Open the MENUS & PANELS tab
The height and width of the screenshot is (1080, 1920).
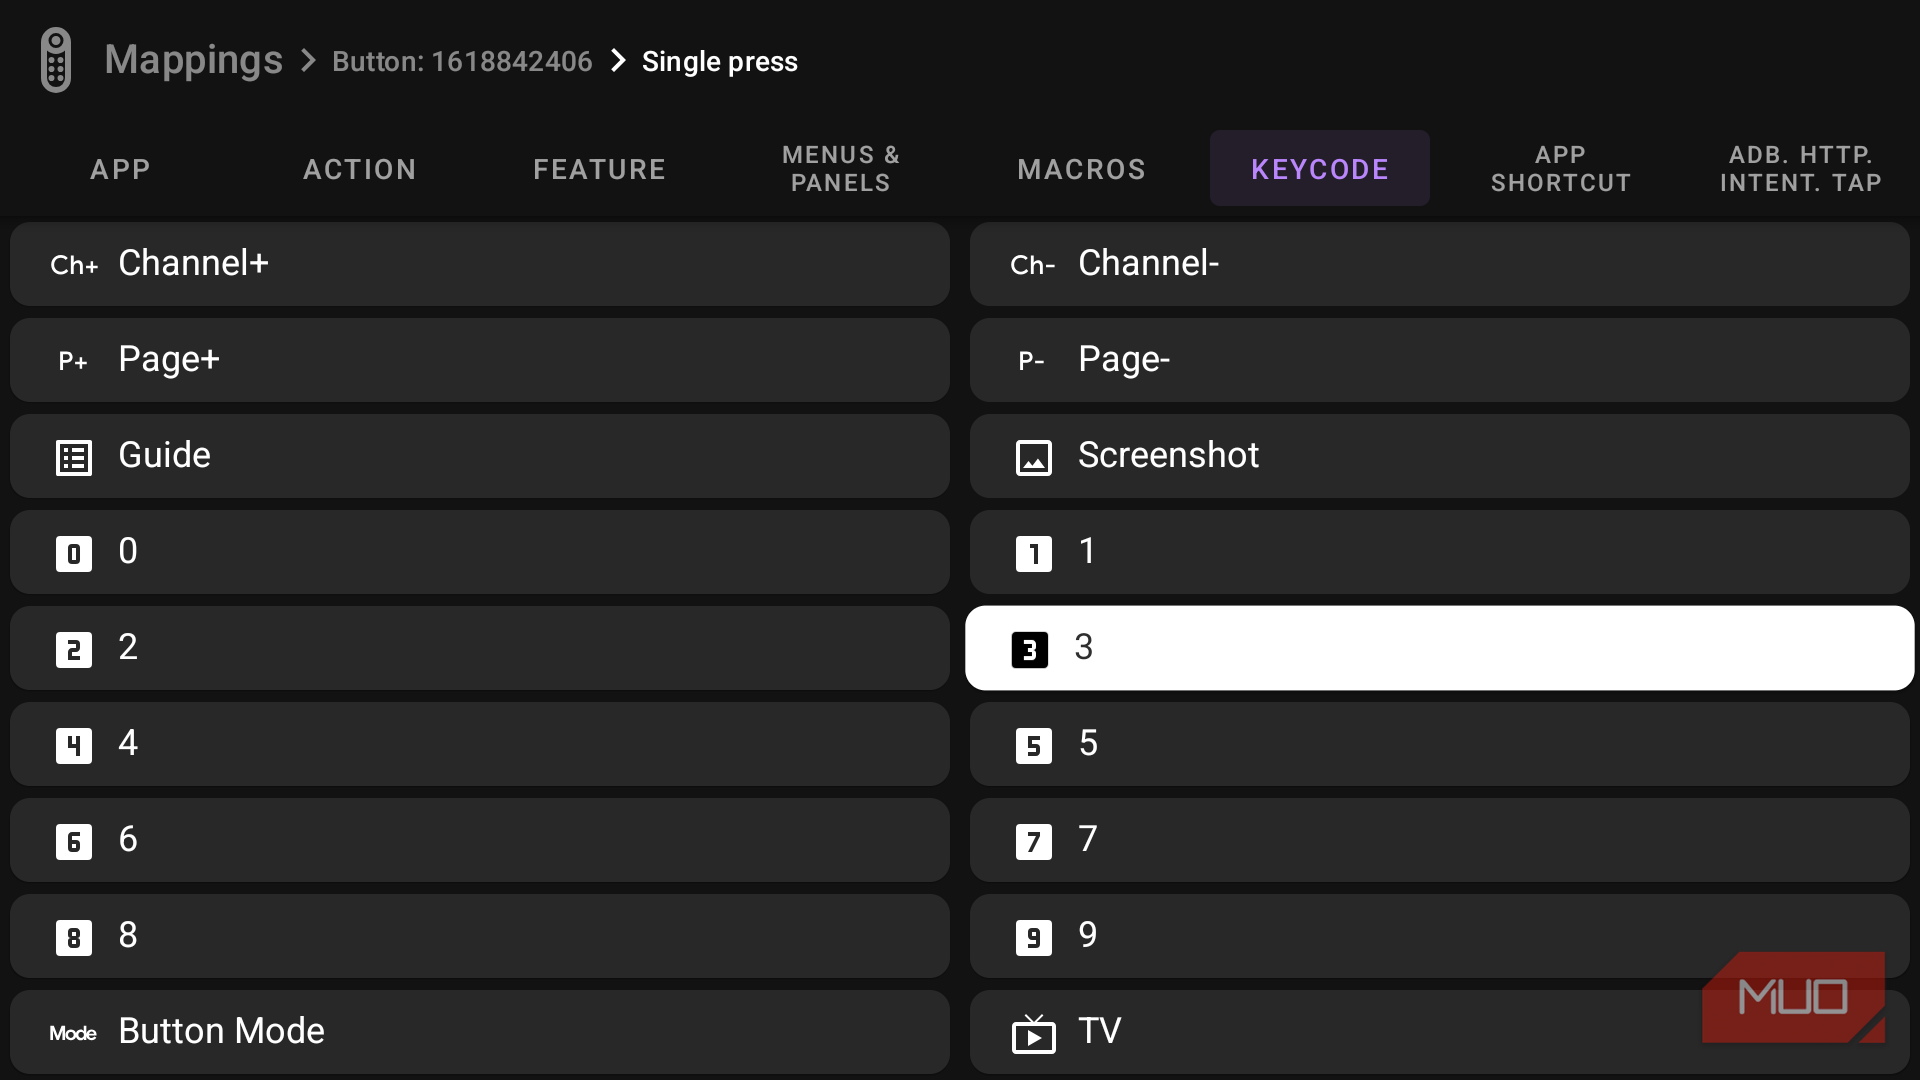pos(841,169)
